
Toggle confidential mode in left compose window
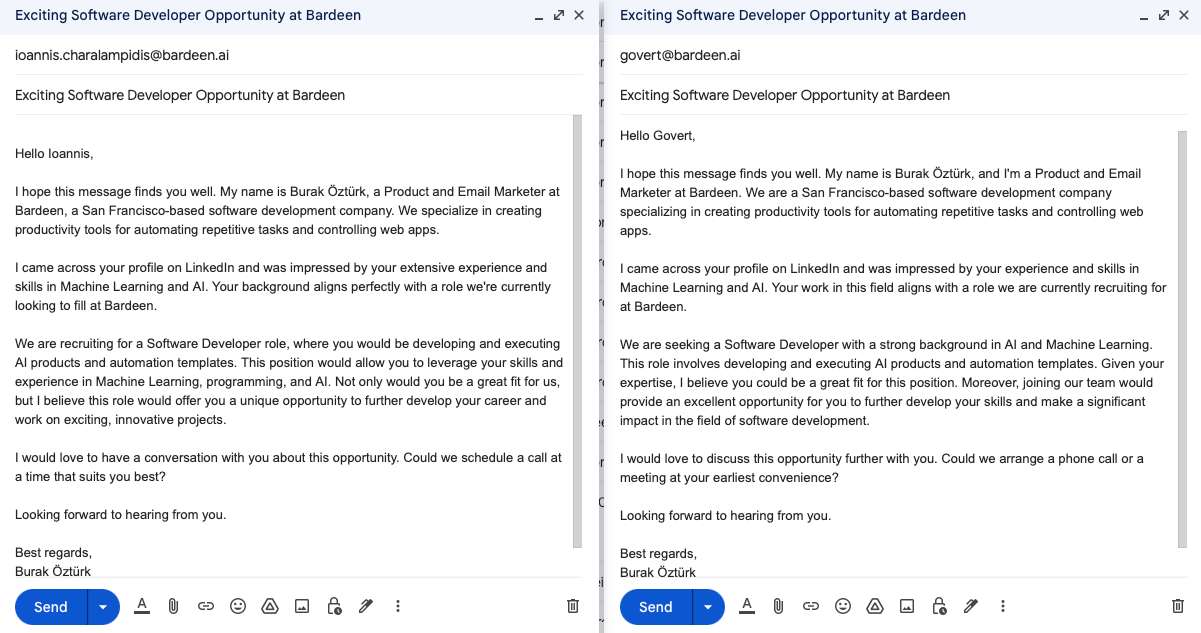click(334, 606)
